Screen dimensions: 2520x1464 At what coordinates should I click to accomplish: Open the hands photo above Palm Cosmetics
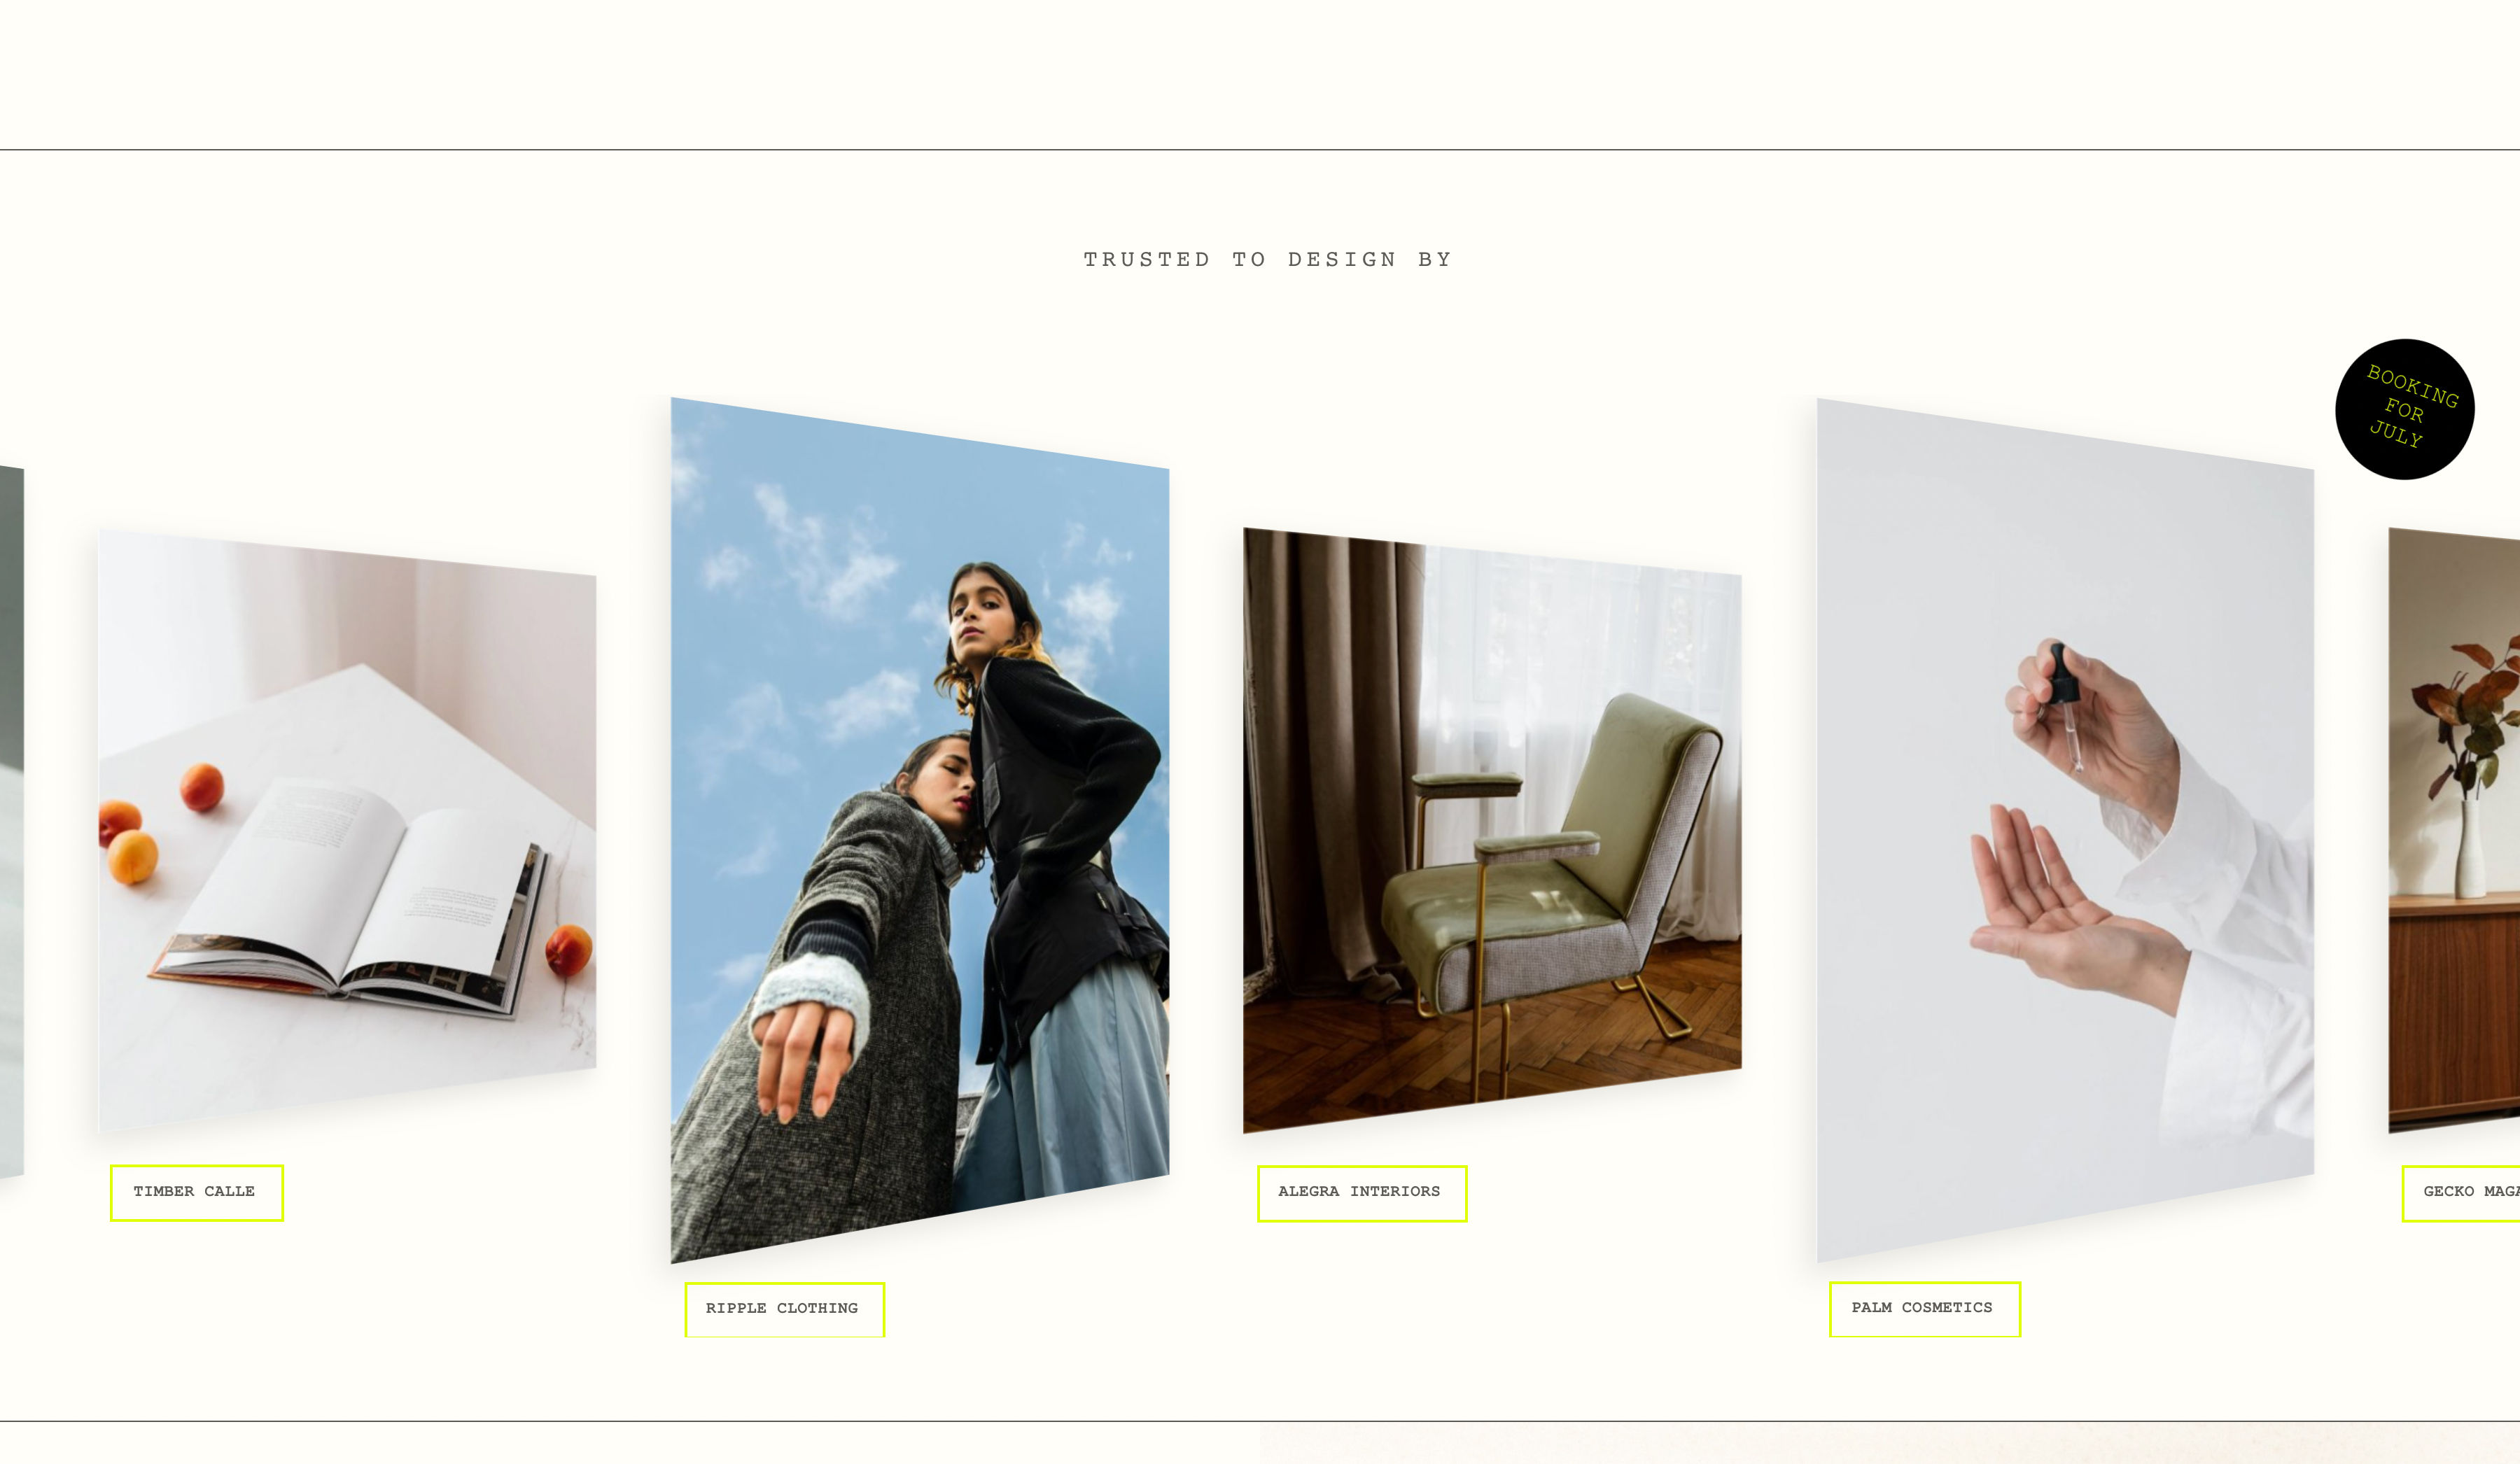coord(2065,830)
